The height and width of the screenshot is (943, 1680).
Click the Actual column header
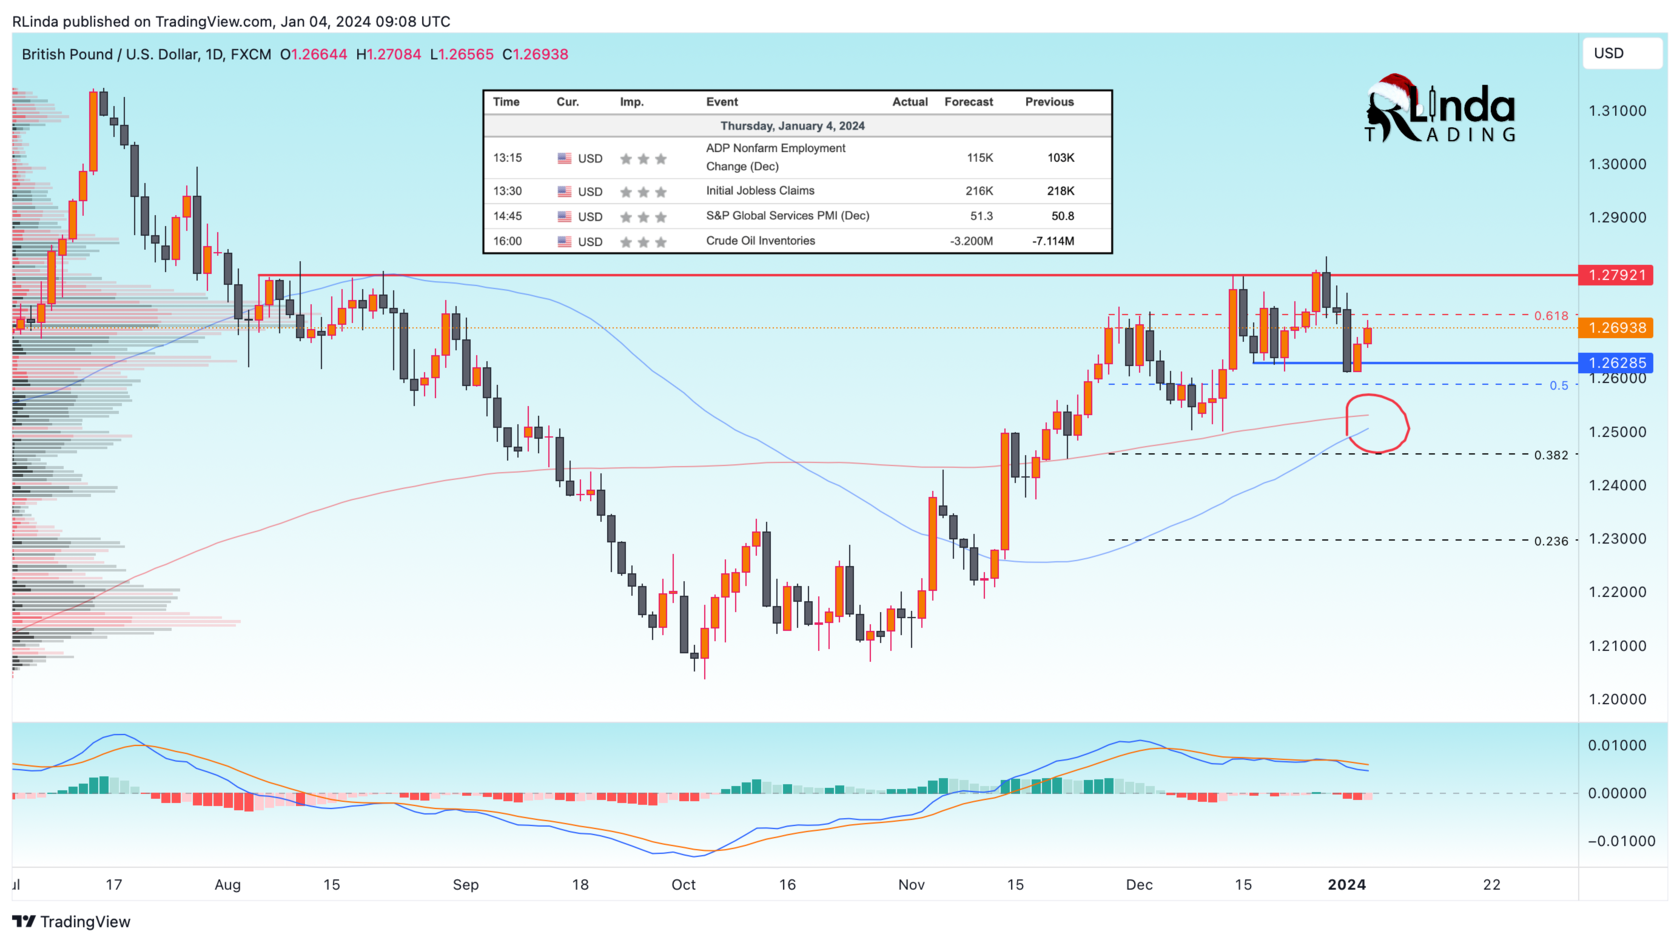coord(910,102)
